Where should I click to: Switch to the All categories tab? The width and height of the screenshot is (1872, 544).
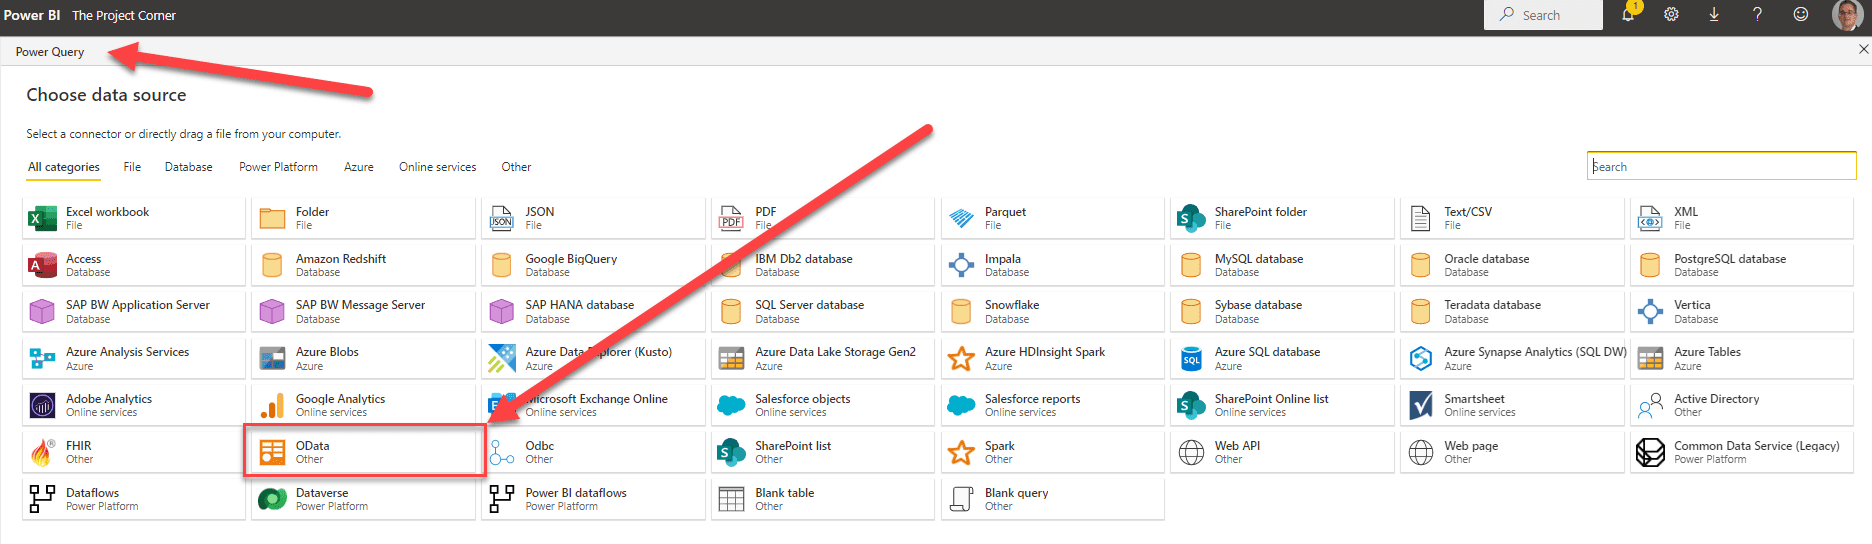64,167
